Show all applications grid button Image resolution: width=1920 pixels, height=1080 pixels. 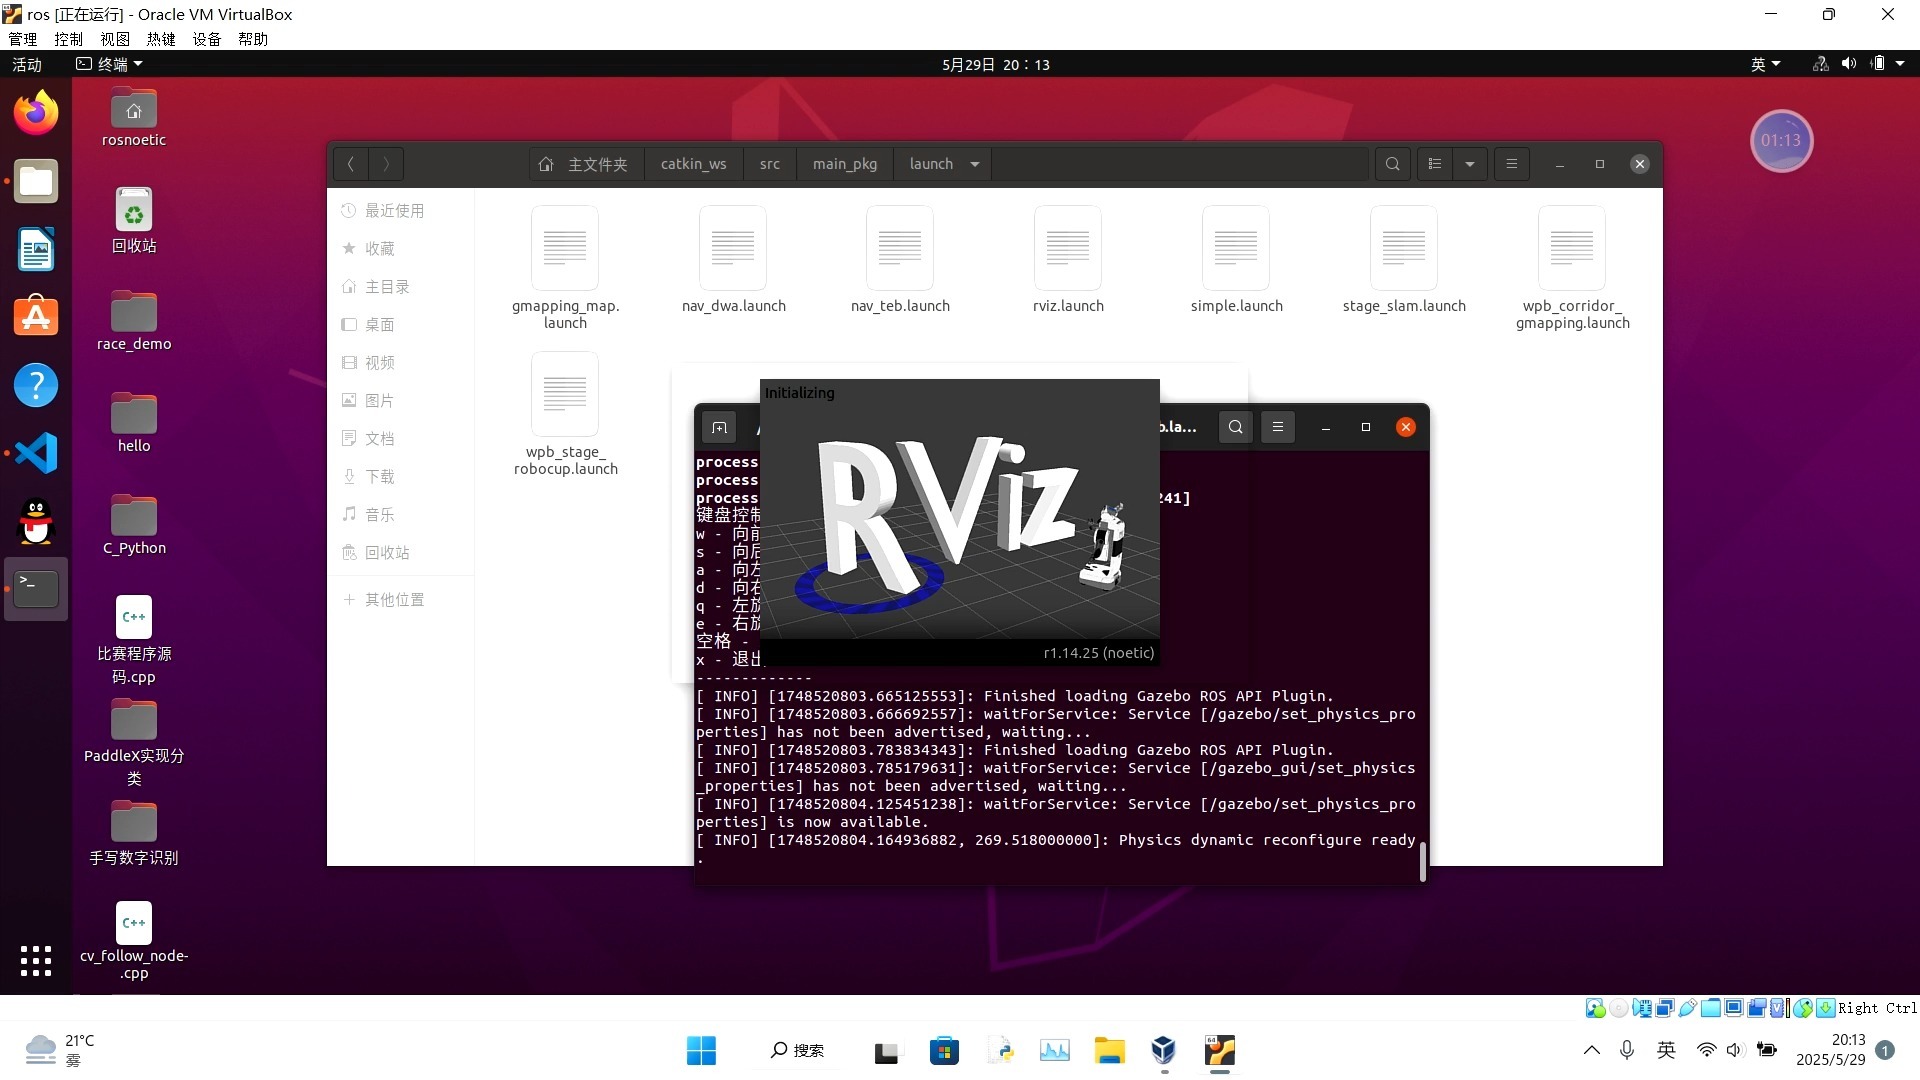click(36, 961)
